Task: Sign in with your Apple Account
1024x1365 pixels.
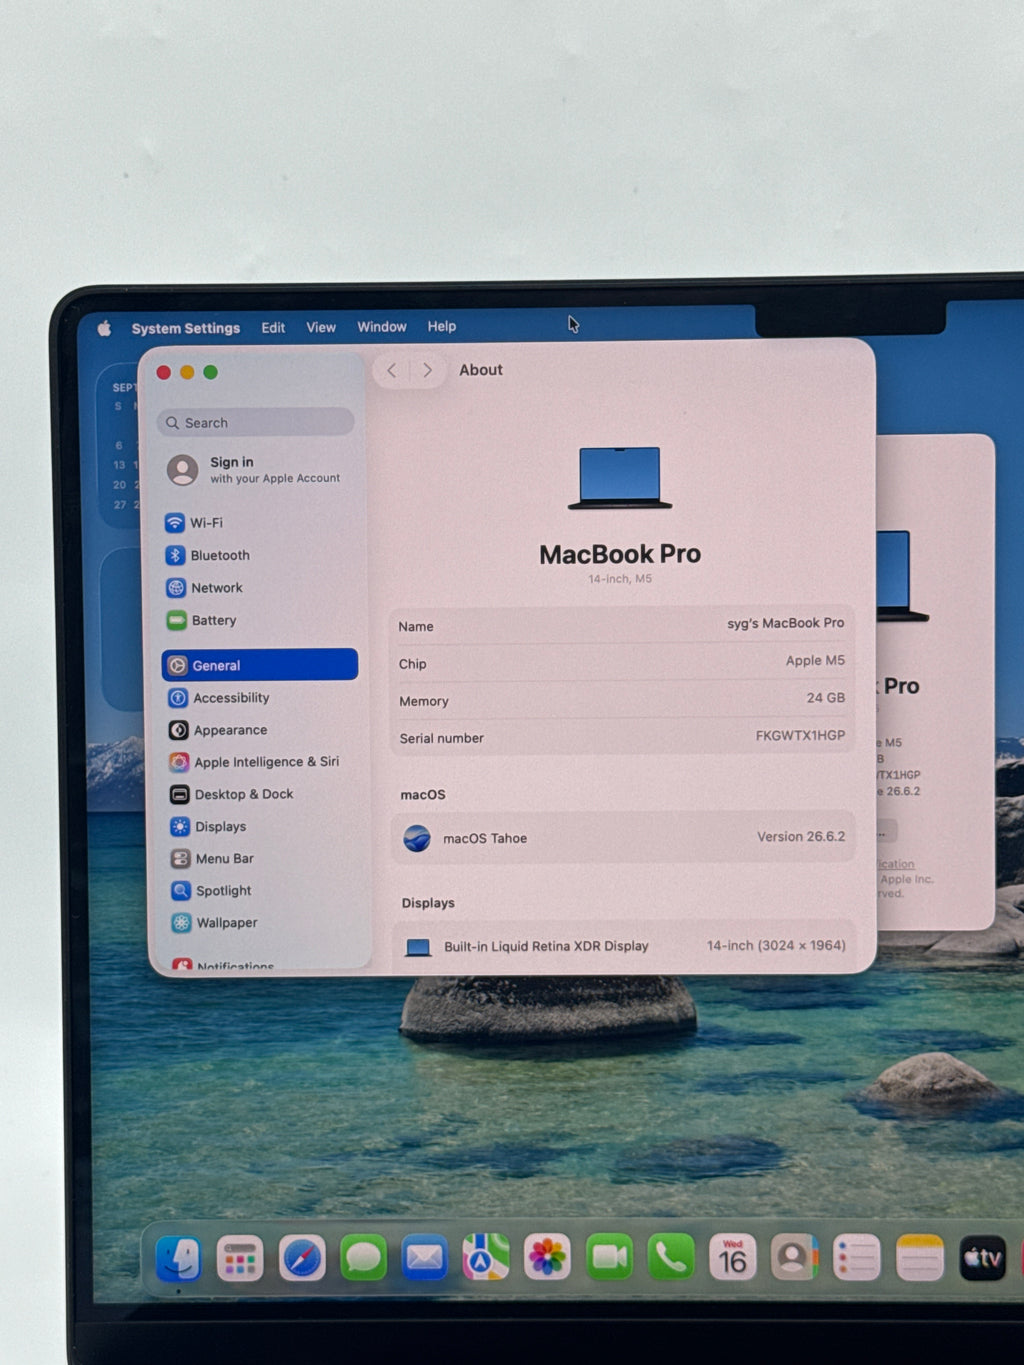Action: pyautogui.click(x=256, y=469)
